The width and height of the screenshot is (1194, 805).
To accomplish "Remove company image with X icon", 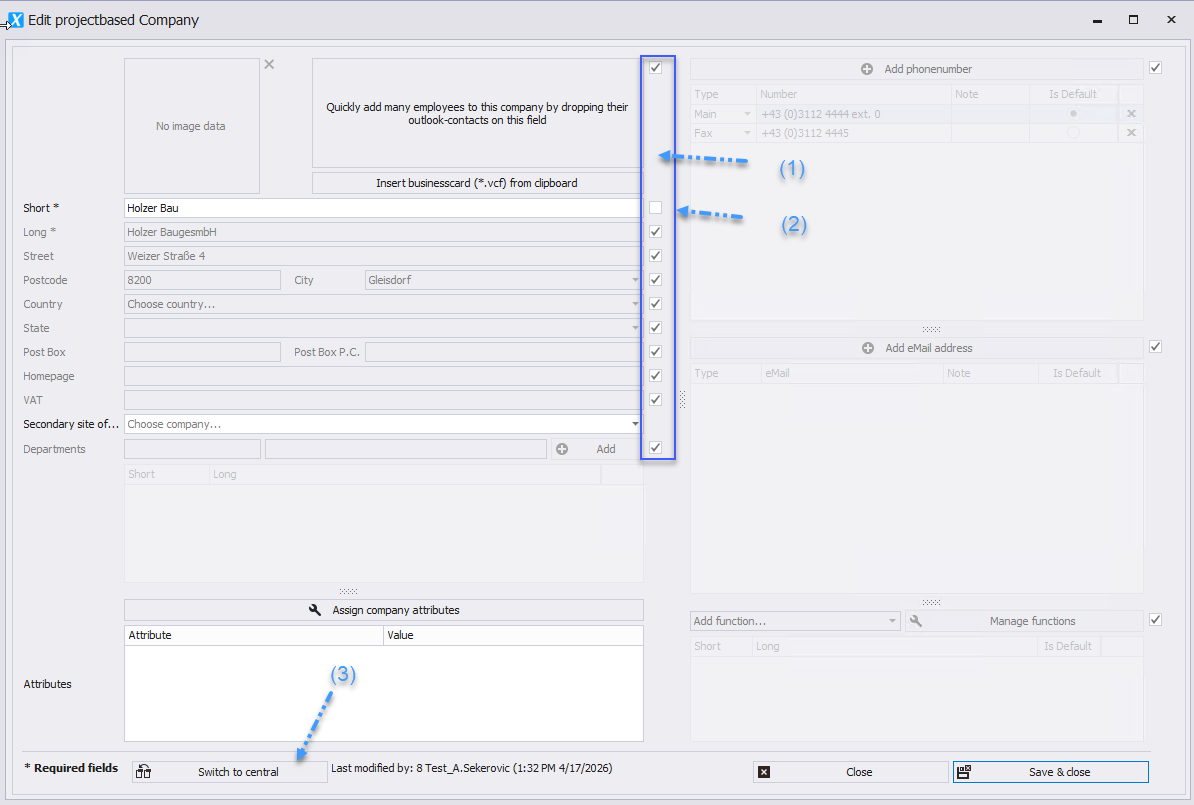I will pos(269,64).
